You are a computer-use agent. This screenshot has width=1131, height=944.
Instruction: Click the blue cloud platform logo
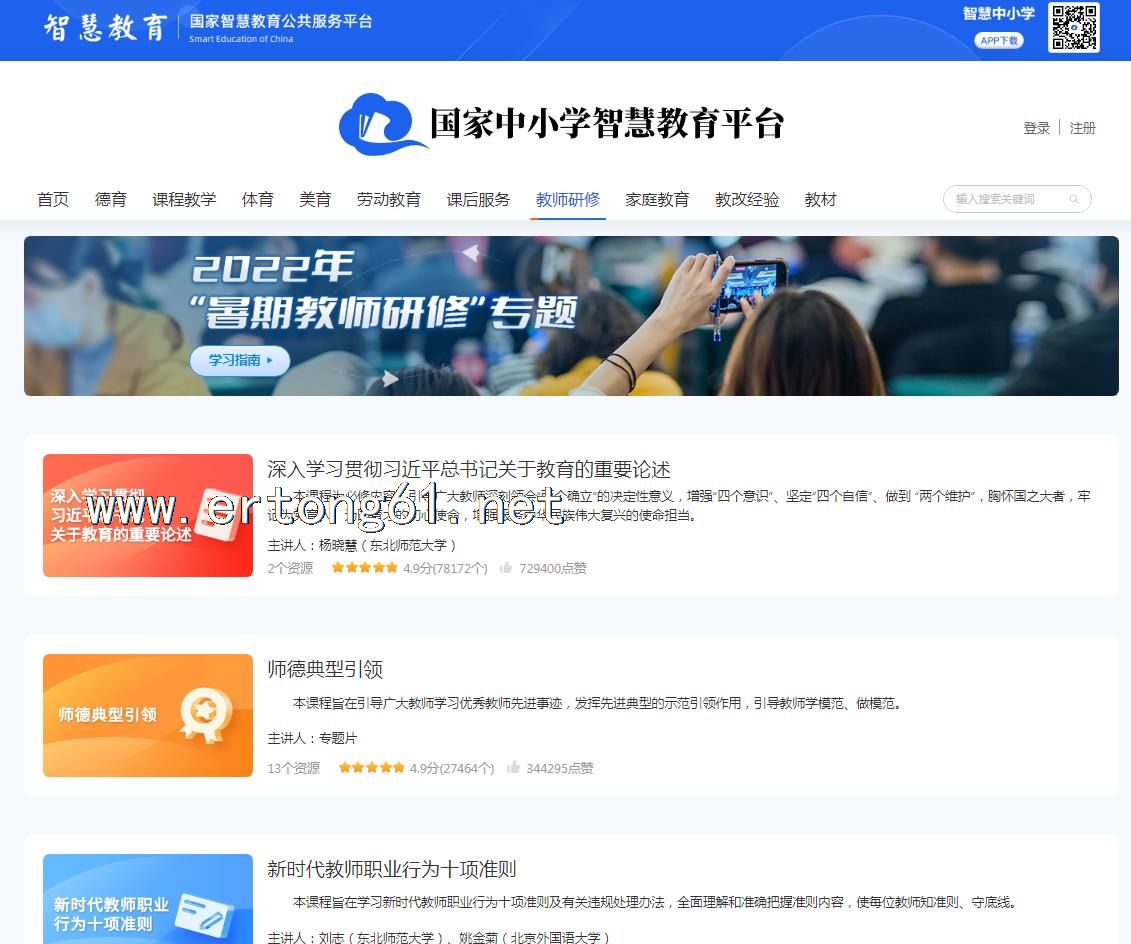(380, 124)
